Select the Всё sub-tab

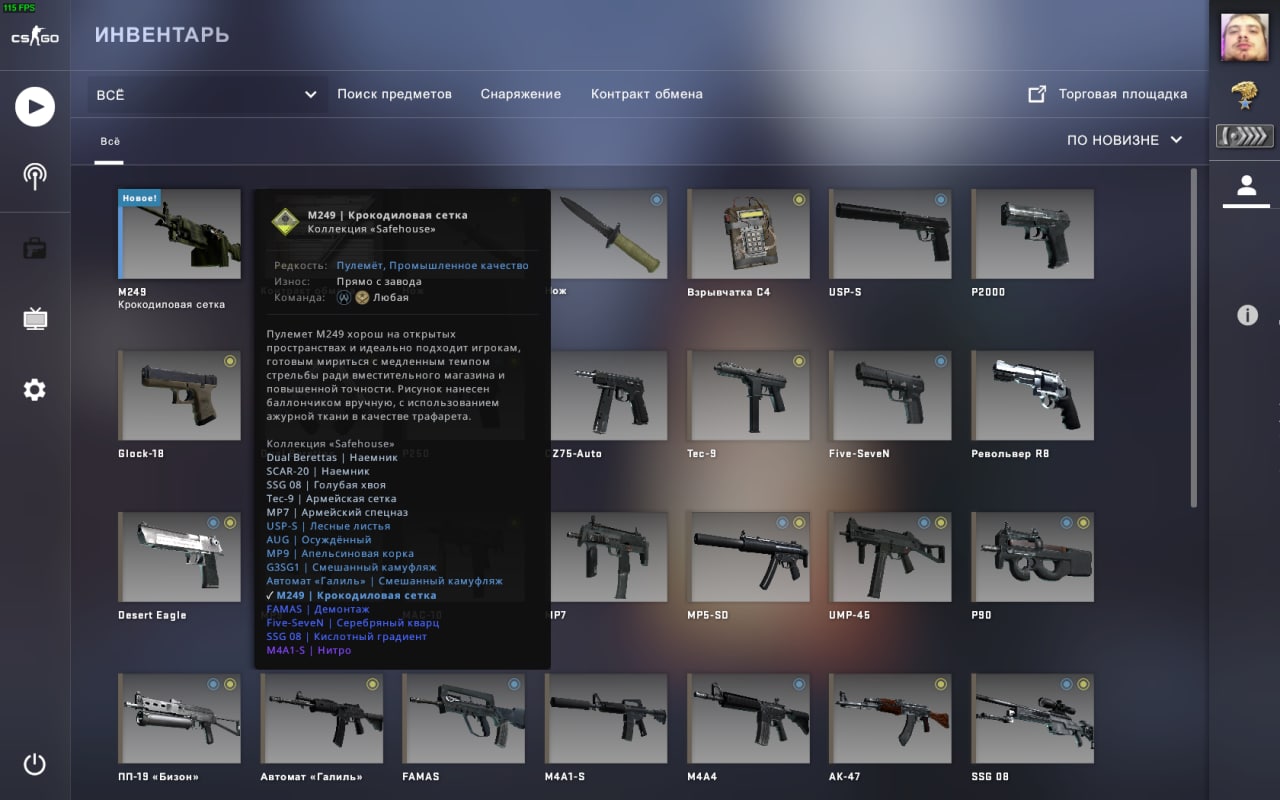(x=109, y=141)
